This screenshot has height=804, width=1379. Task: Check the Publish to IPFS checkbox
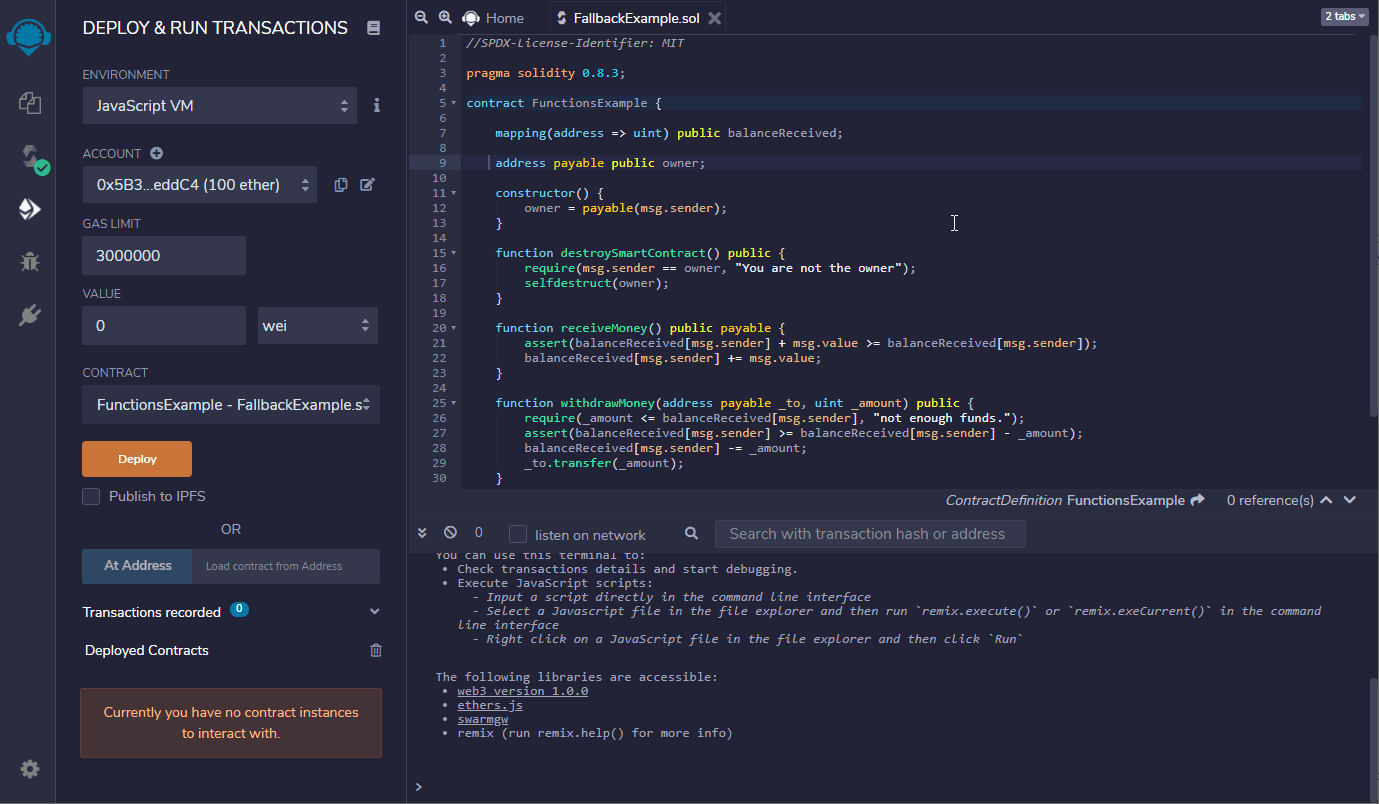point(91,496)
